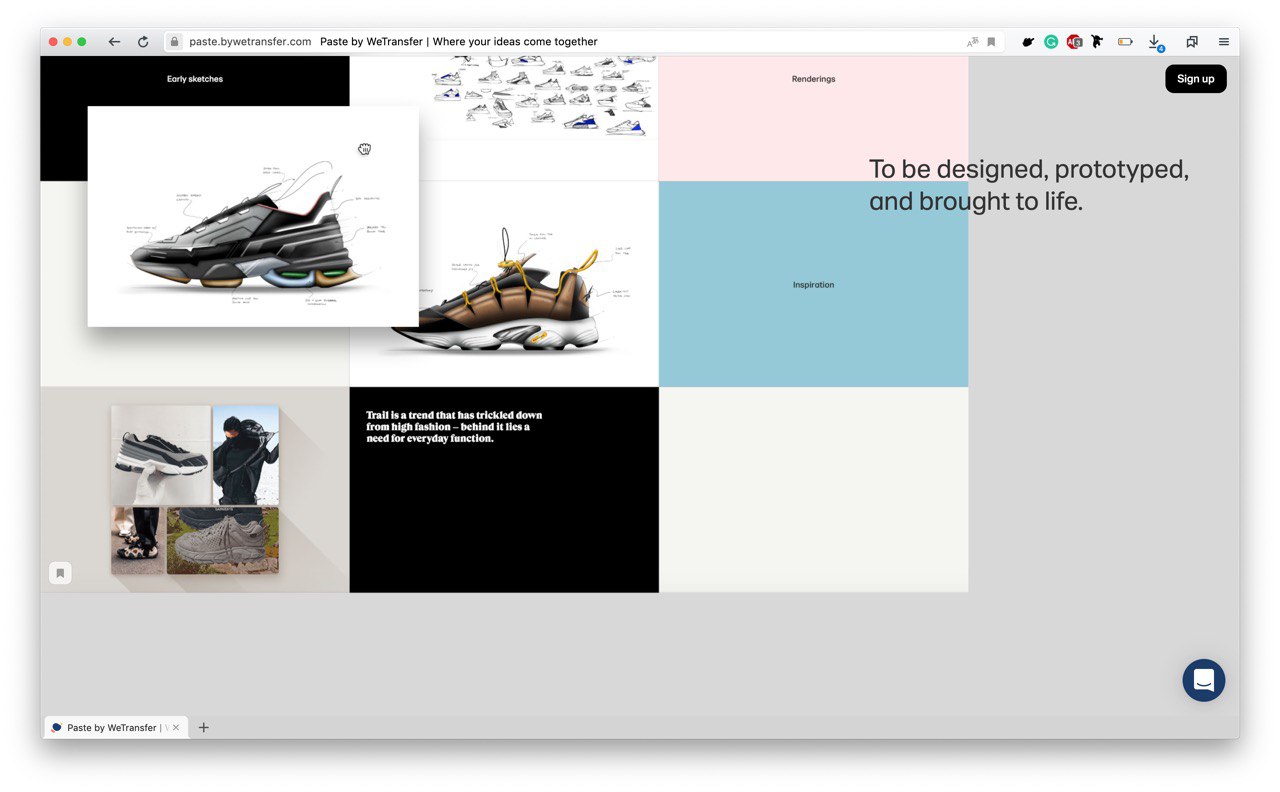Click the Inspiration label on blue slide

(x=813, y=285)
